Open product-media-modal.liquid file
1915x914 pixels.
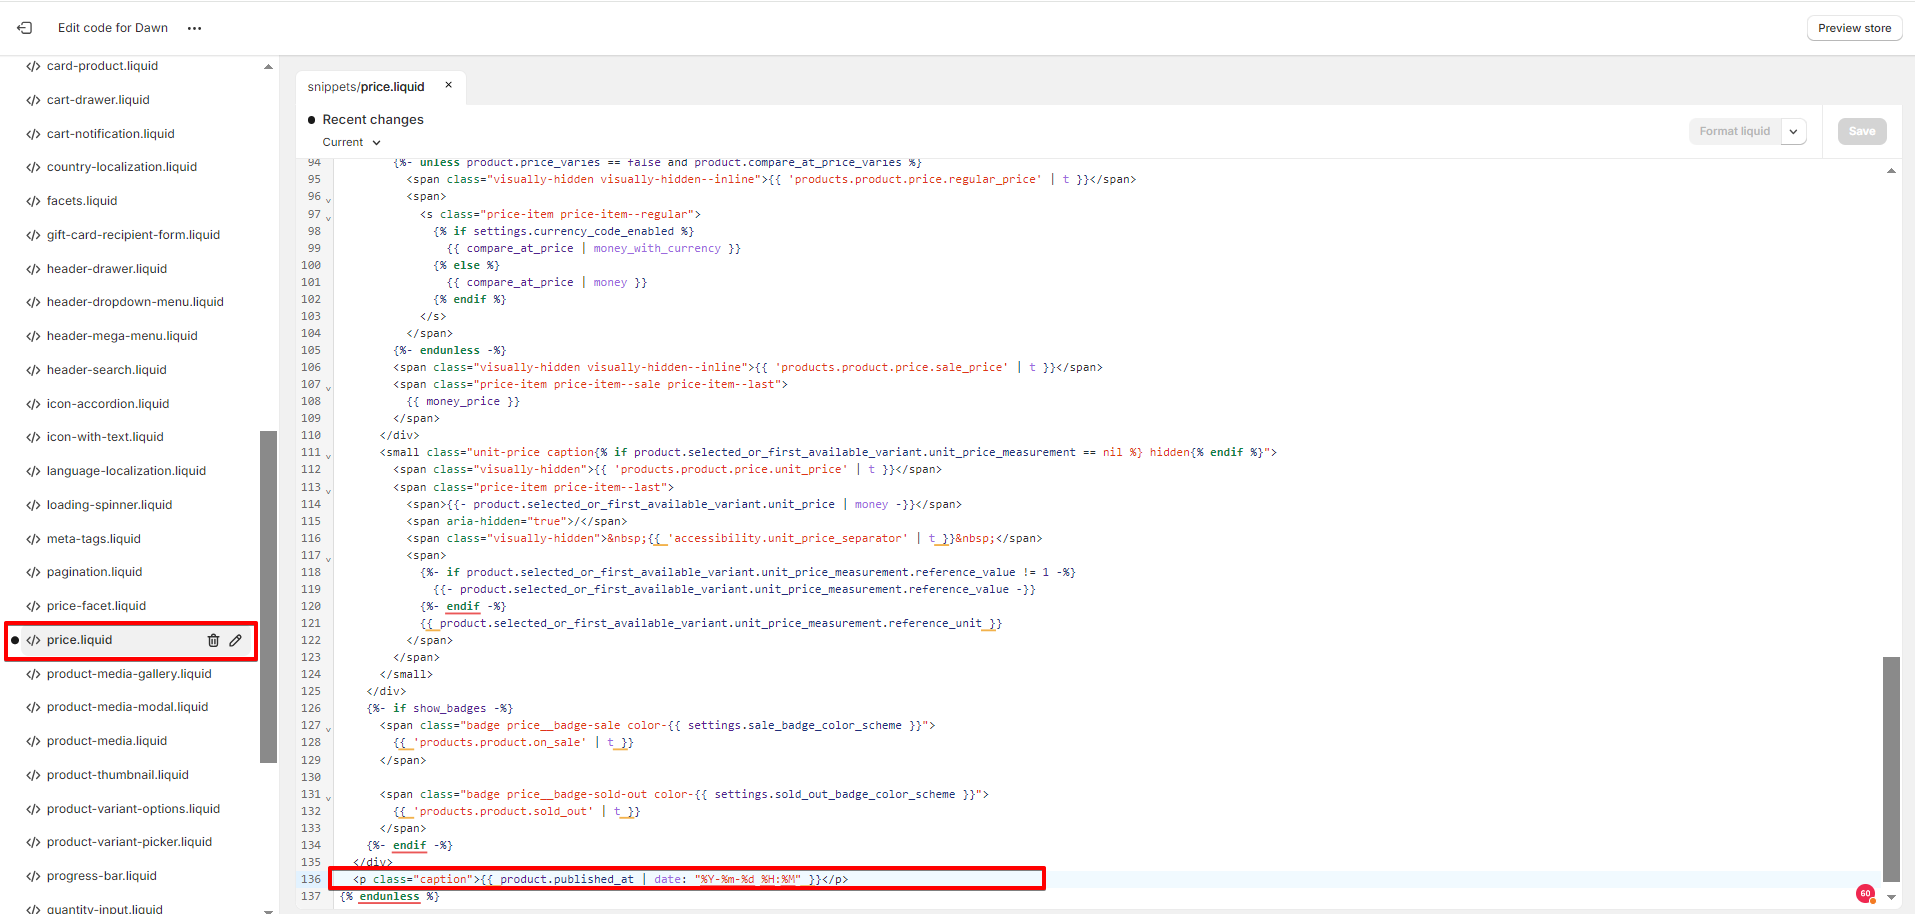point(127,707)
